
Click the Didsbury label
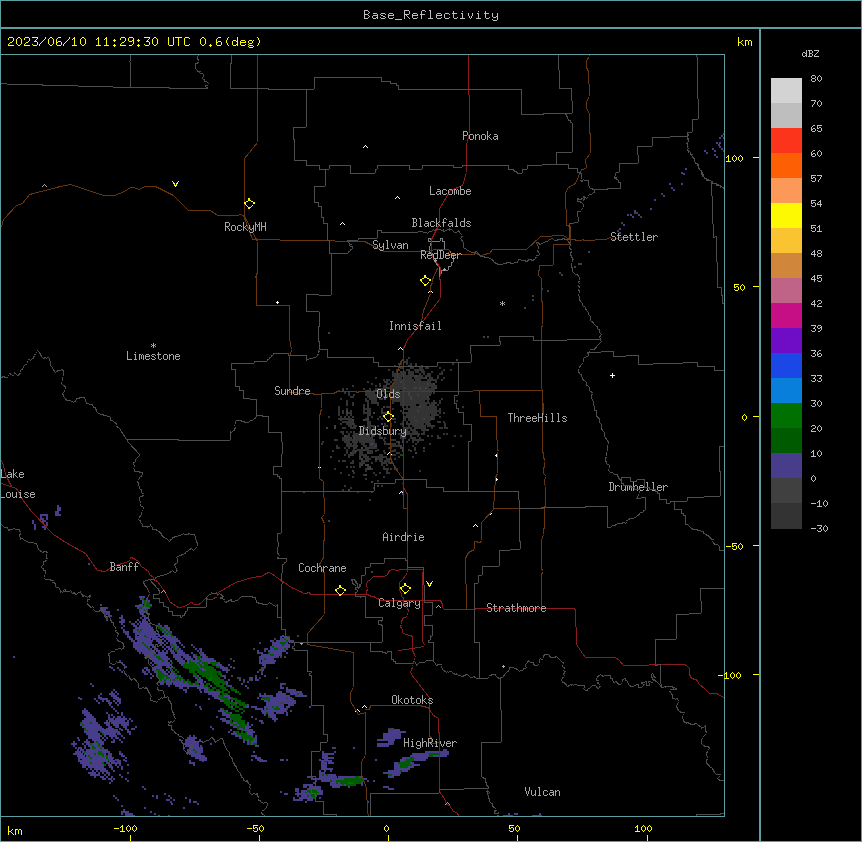pos(382,431)
